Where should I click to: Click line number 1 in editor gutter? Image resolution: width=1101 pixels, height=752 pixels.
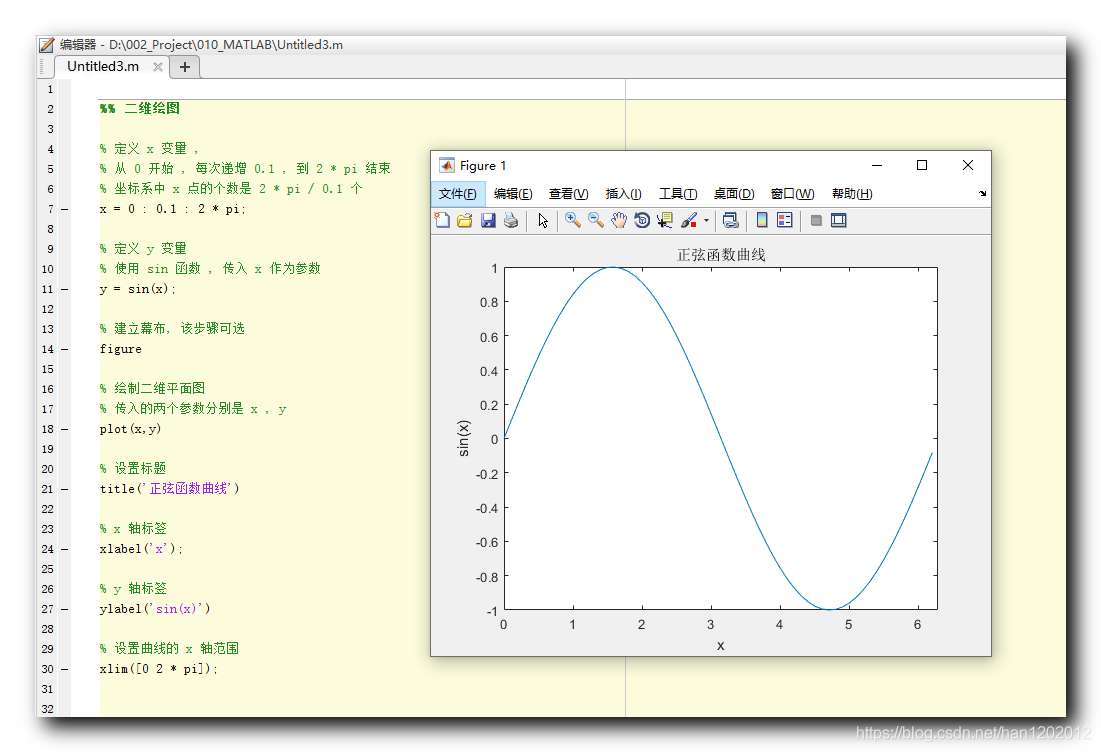[x=50, y=89]
